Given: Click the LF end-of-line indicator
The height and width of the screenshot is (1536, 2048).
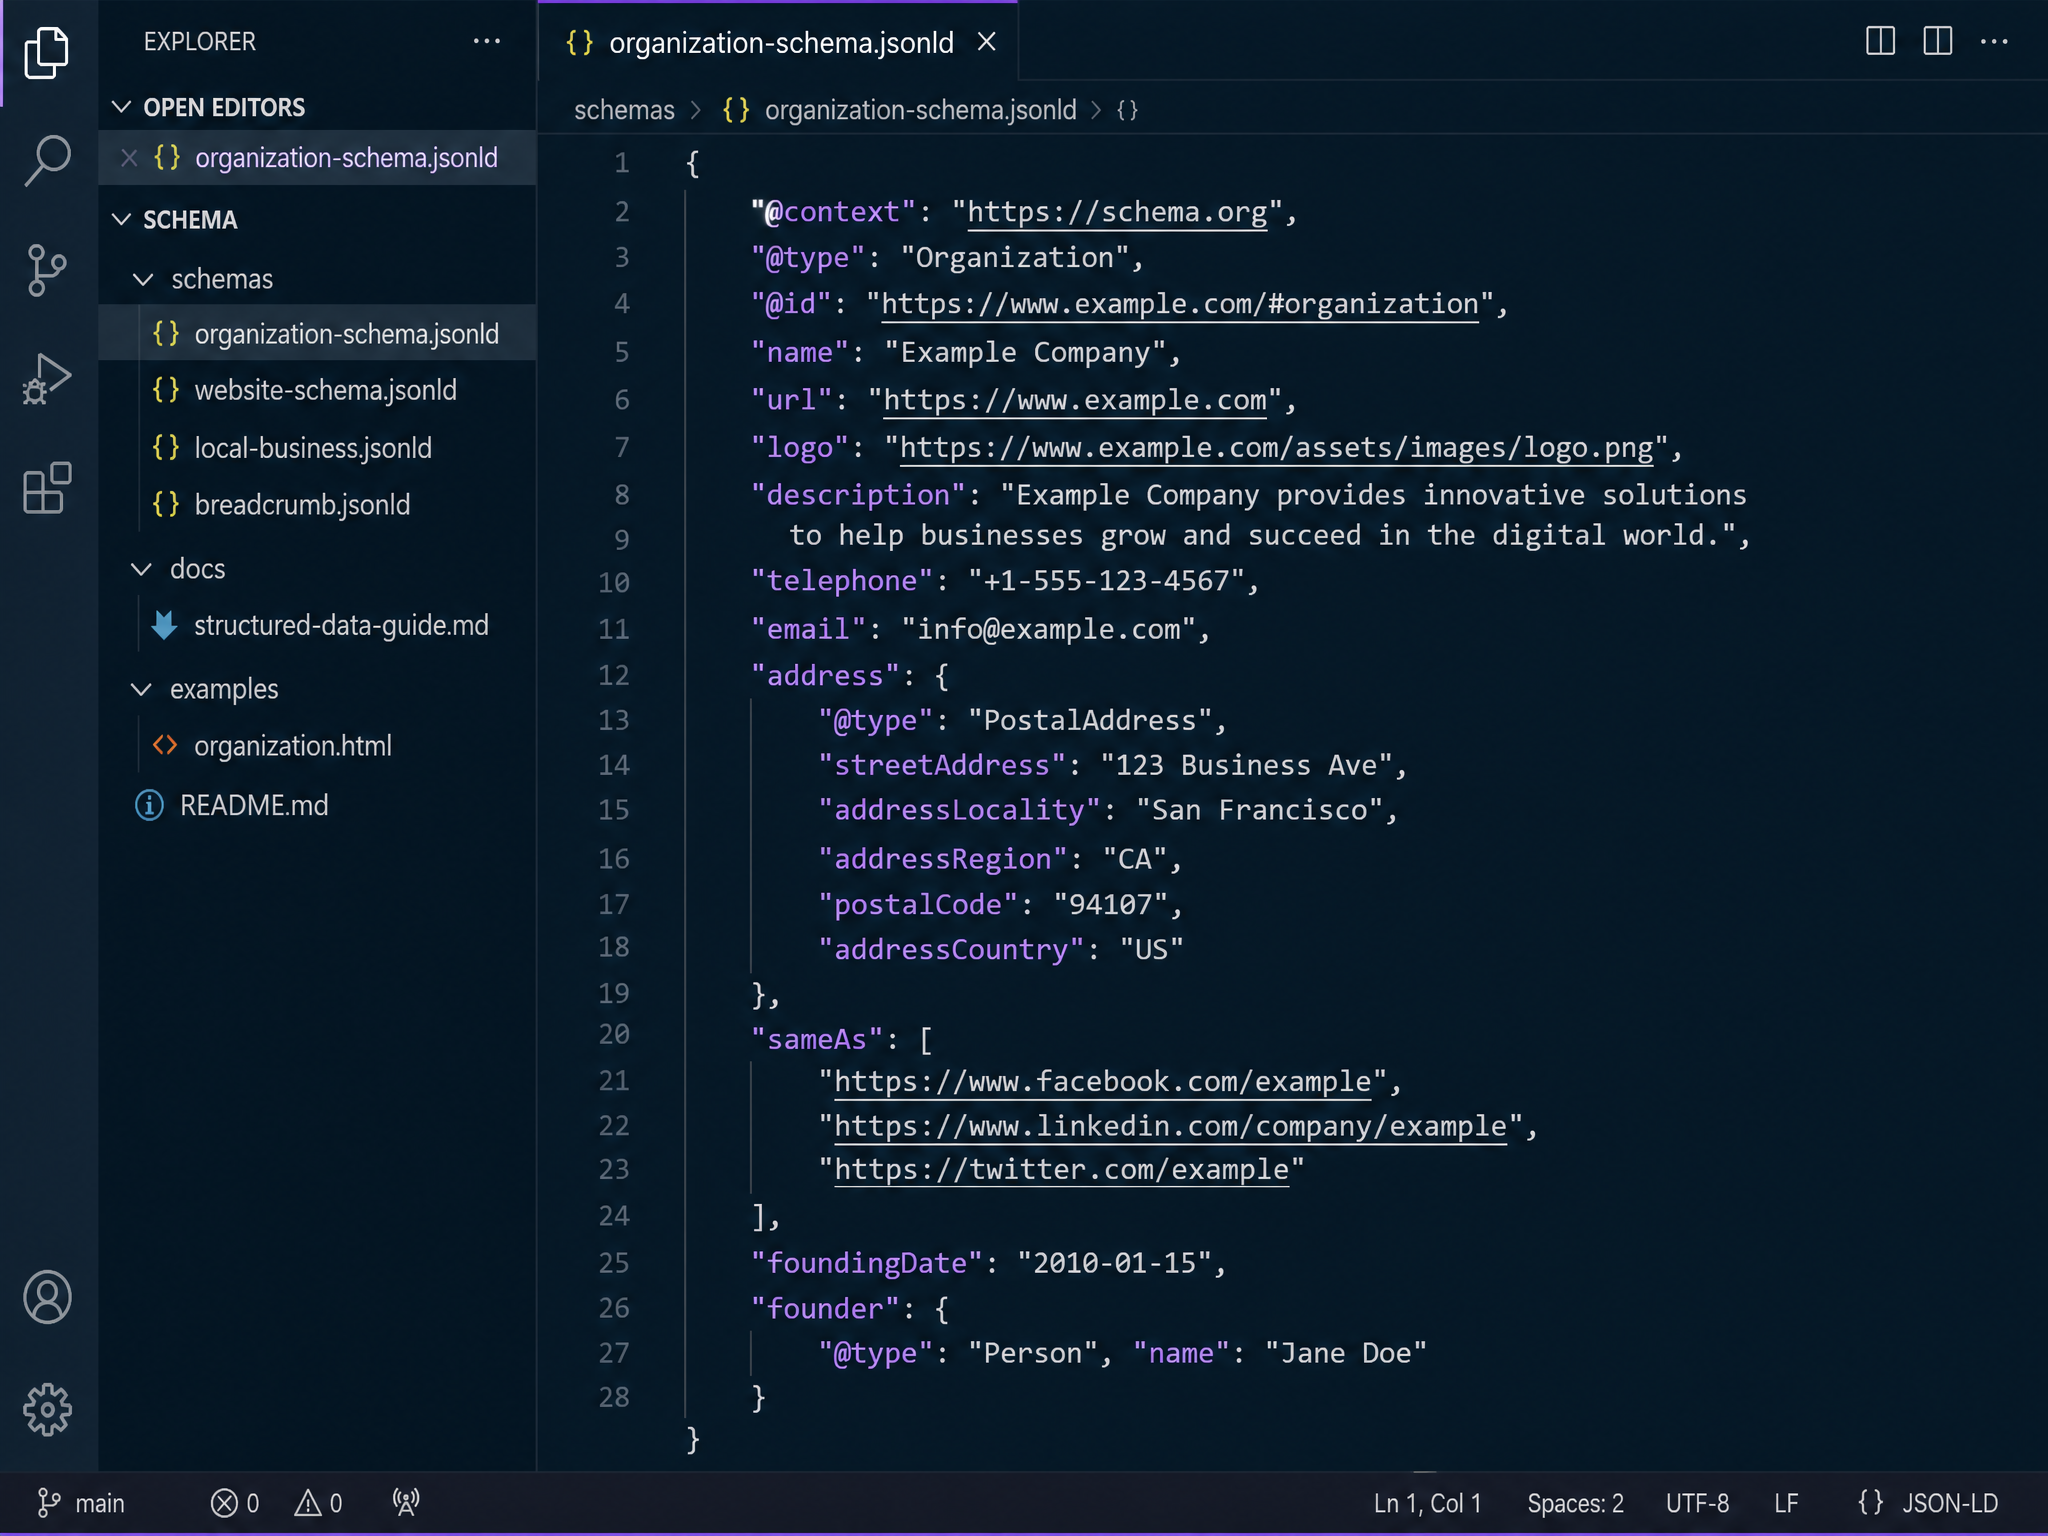Looking at the screenshot, I should coord(1786,1503).
